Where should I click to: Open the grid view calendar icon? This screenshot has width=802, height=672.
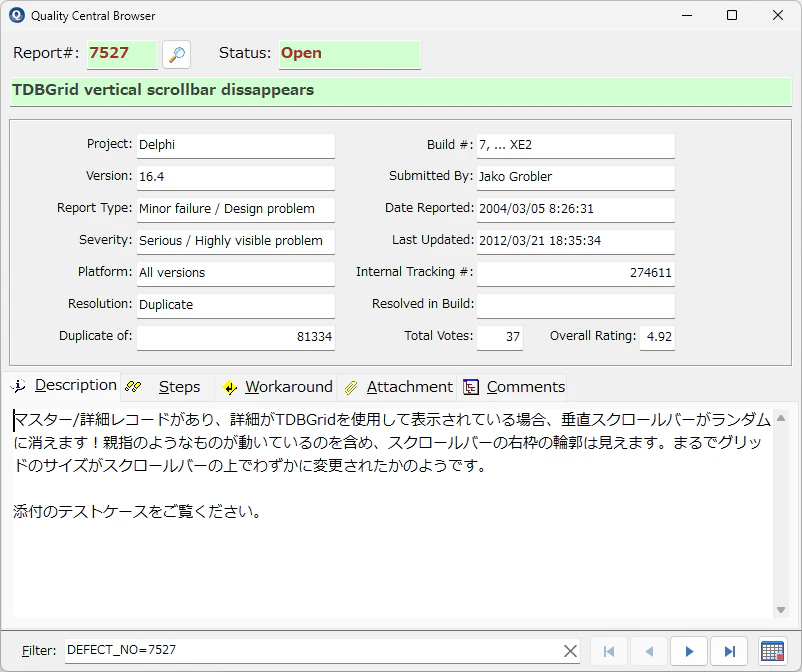[772, 651]
